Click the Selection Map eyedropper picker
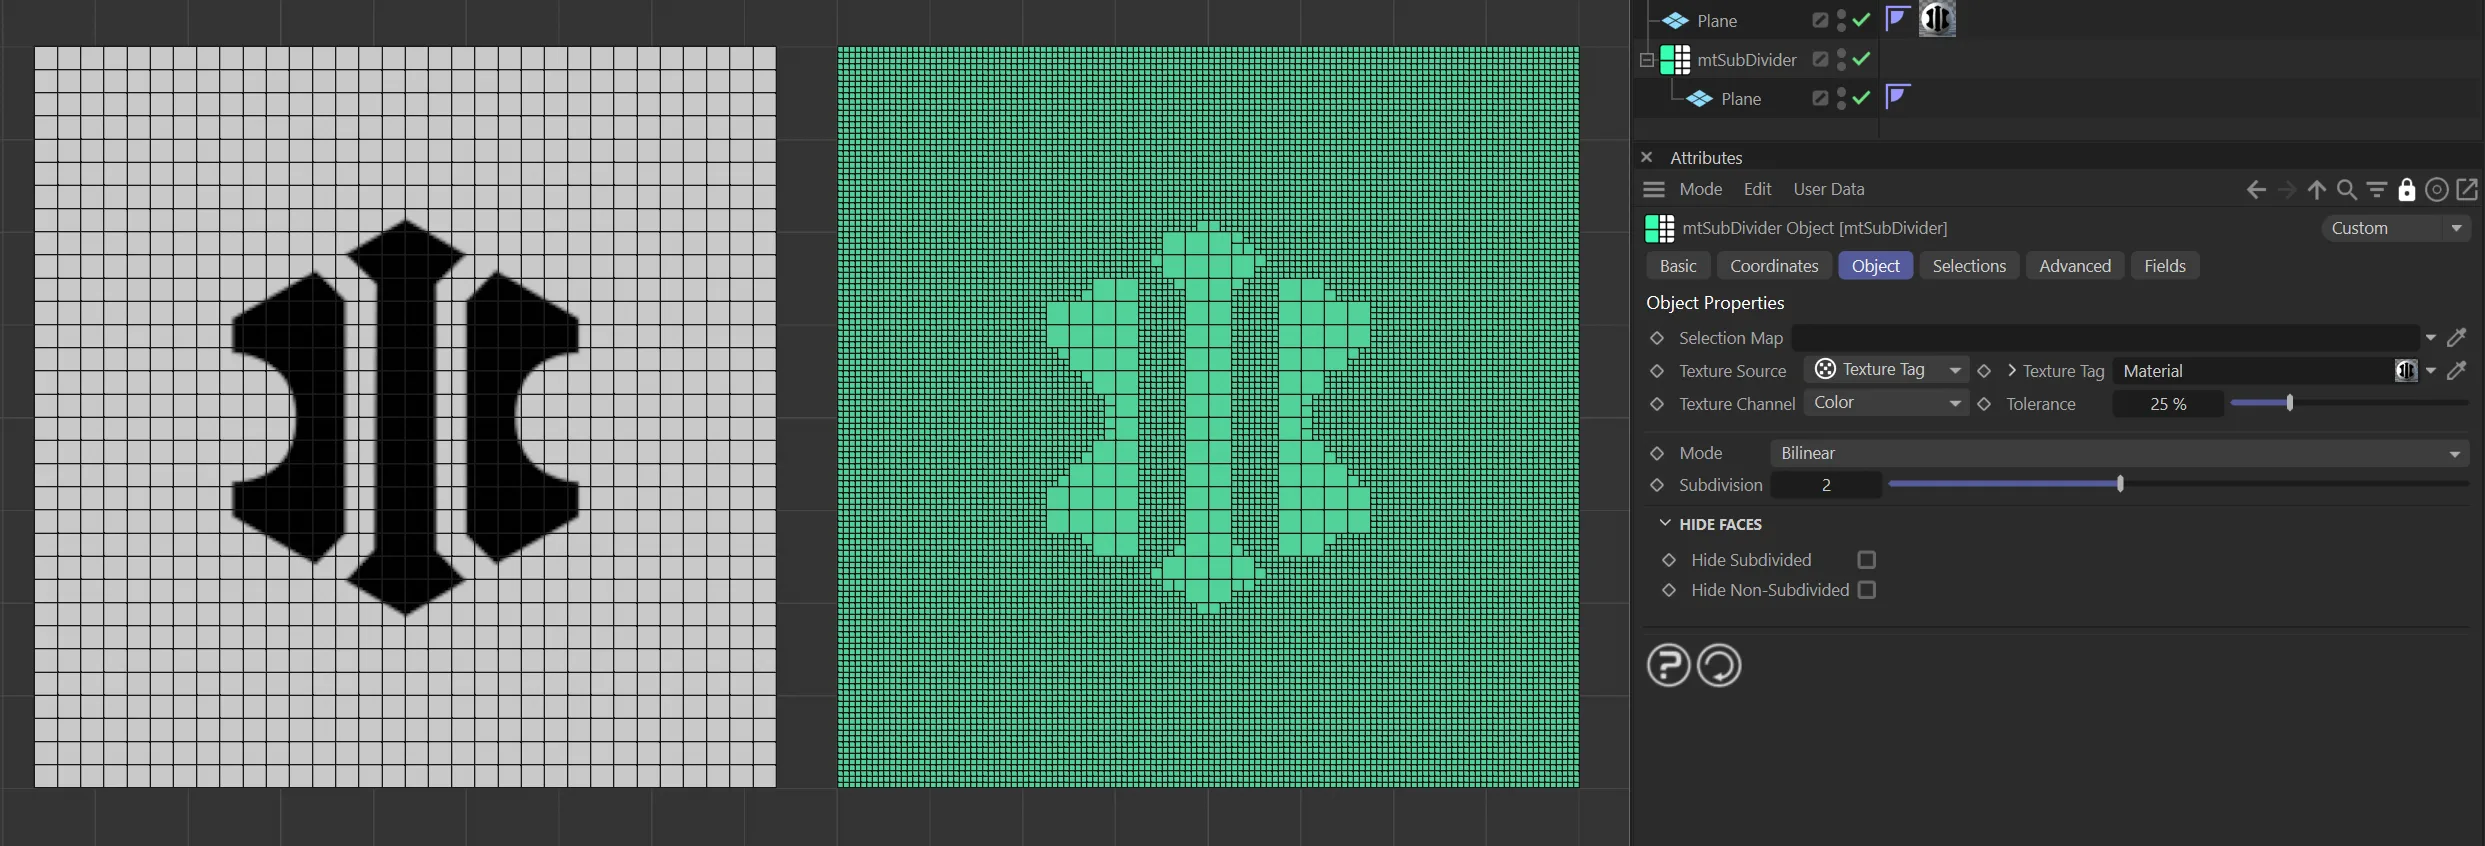 [x=2456, y=338]
